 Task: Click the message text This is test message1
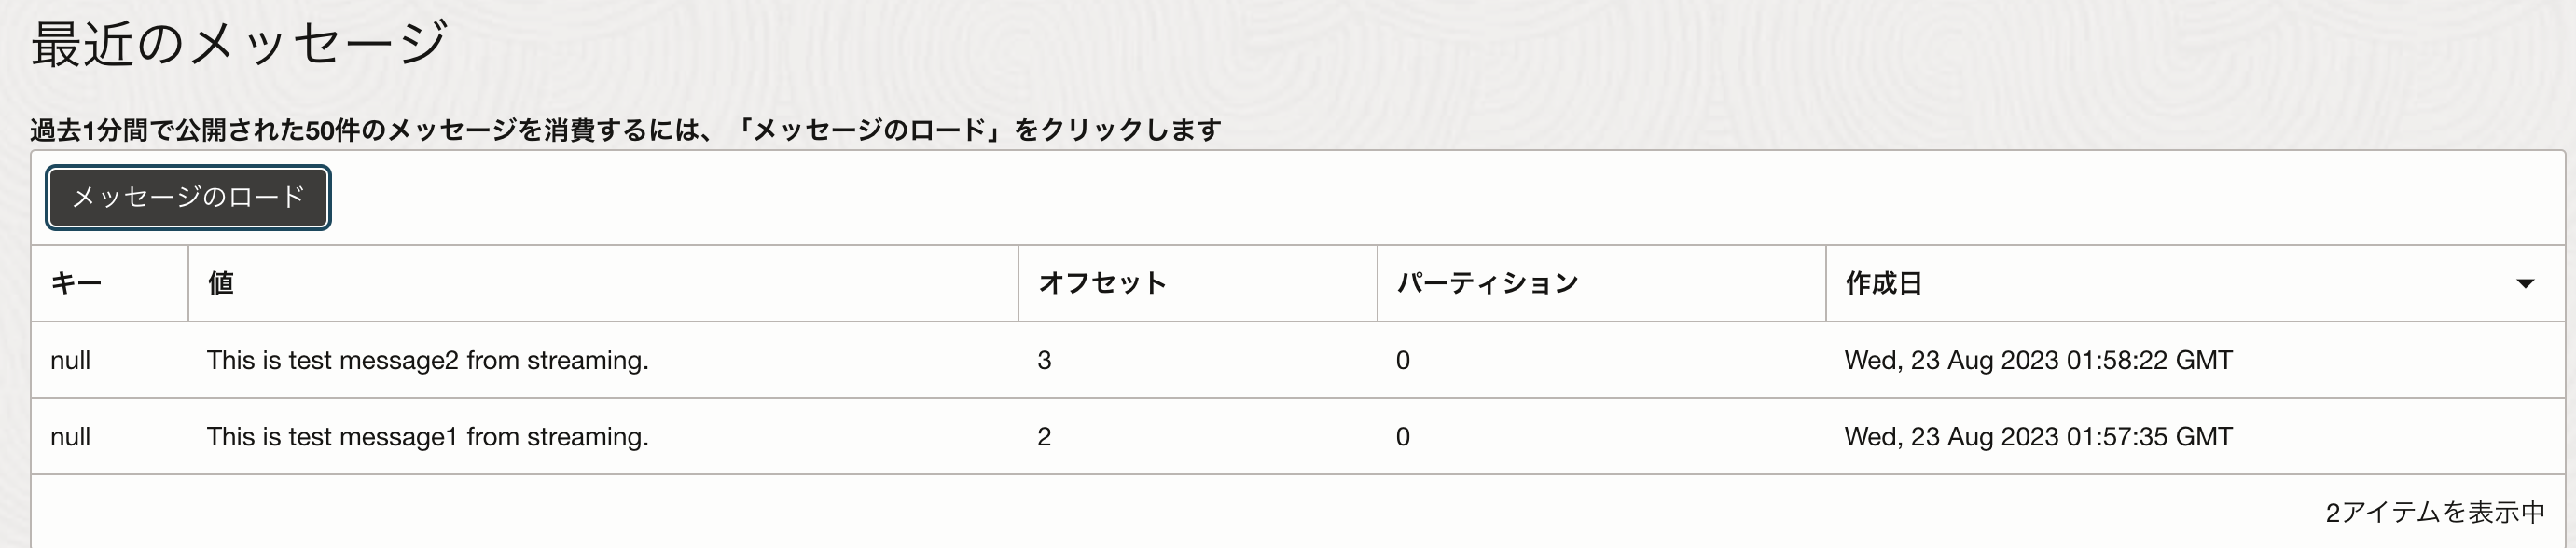click(x=428, y=436)
